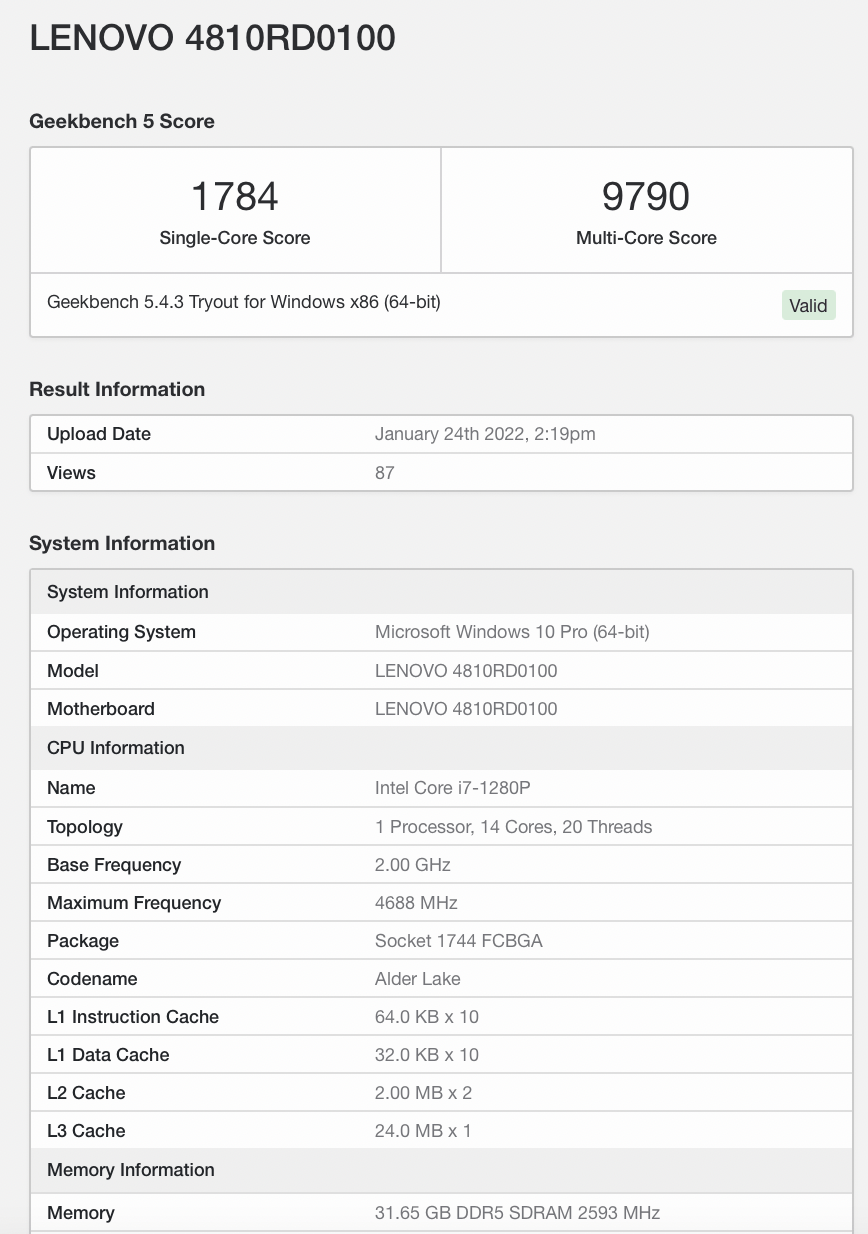This screenshot has width=868, height=1234.
Task: Expand the System Information section
Action: point(127,592)
